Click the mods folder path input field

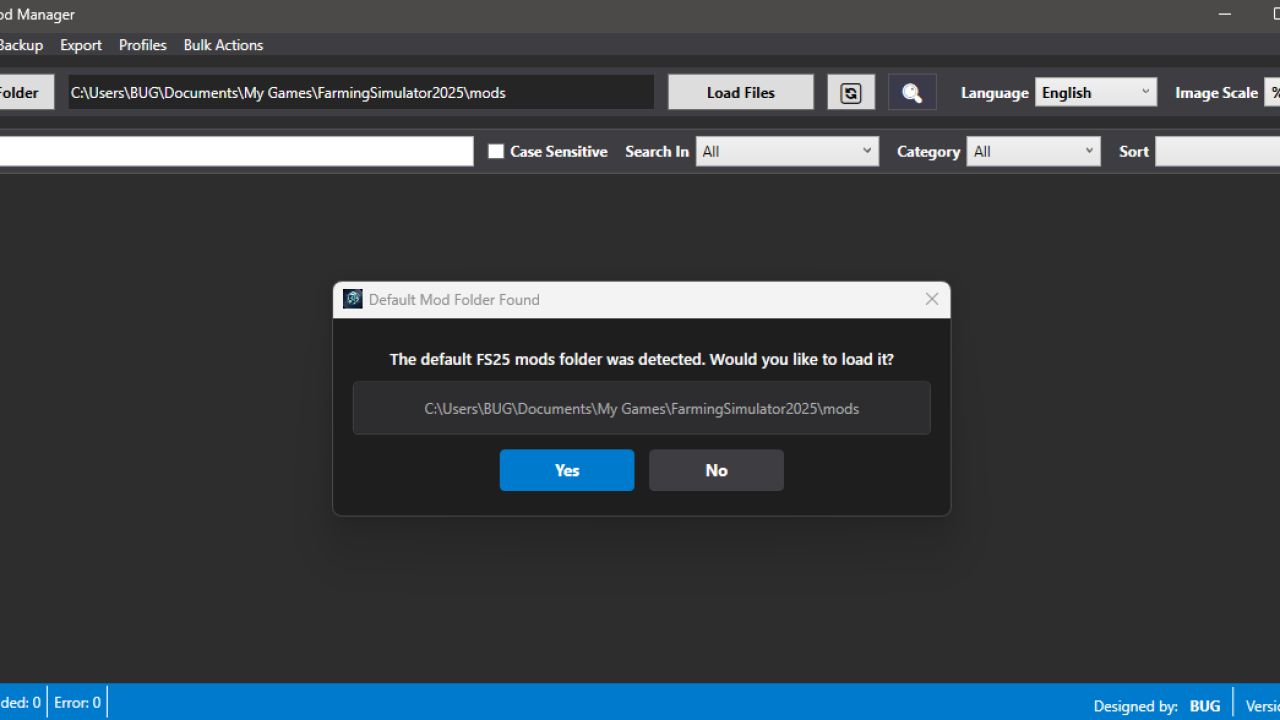(x=360, y=91)
